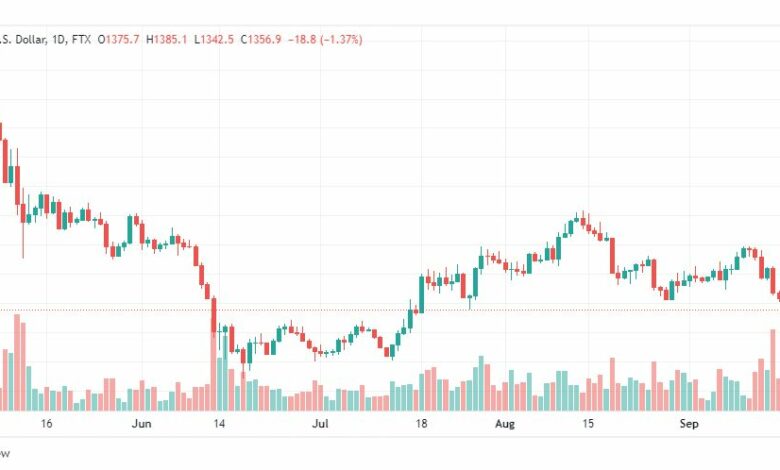Click the Jul label on time axis
The width and height of the screenshot is (780, 470).
pos(320,424)
